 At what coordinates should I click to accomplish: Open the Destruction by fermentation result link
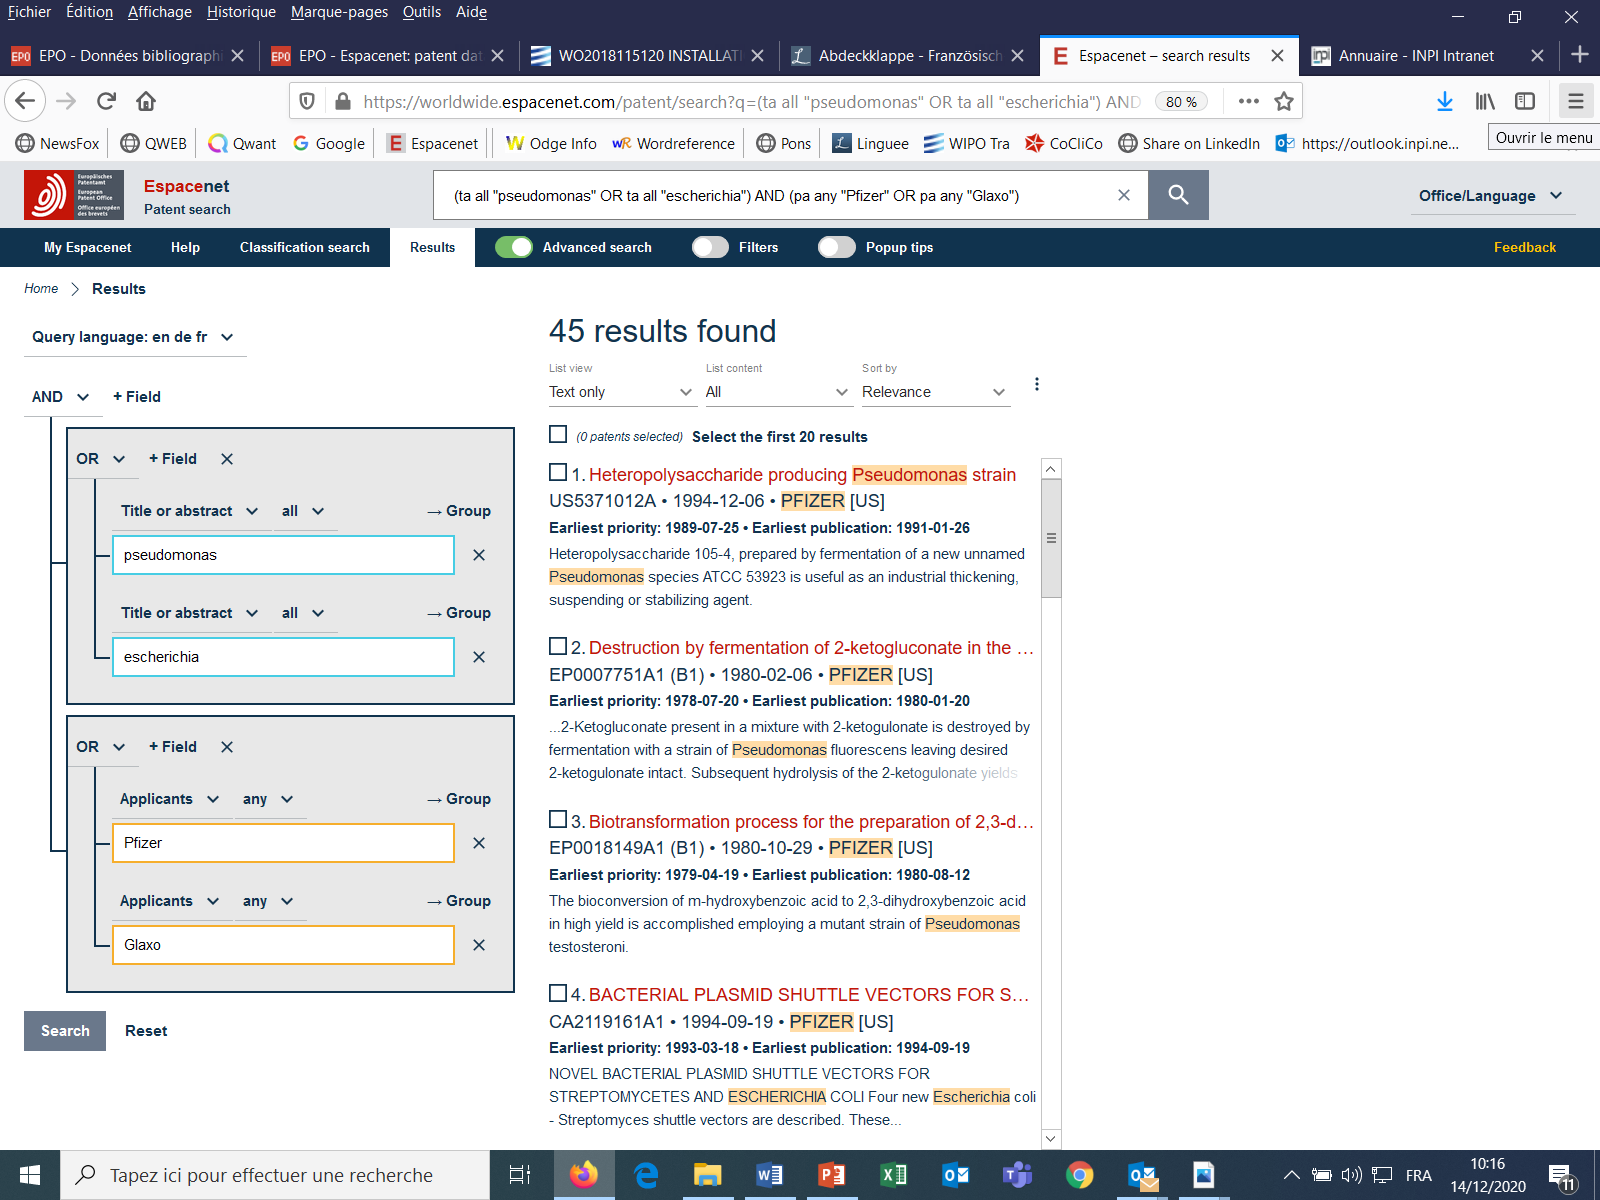[x=800, y=648]
